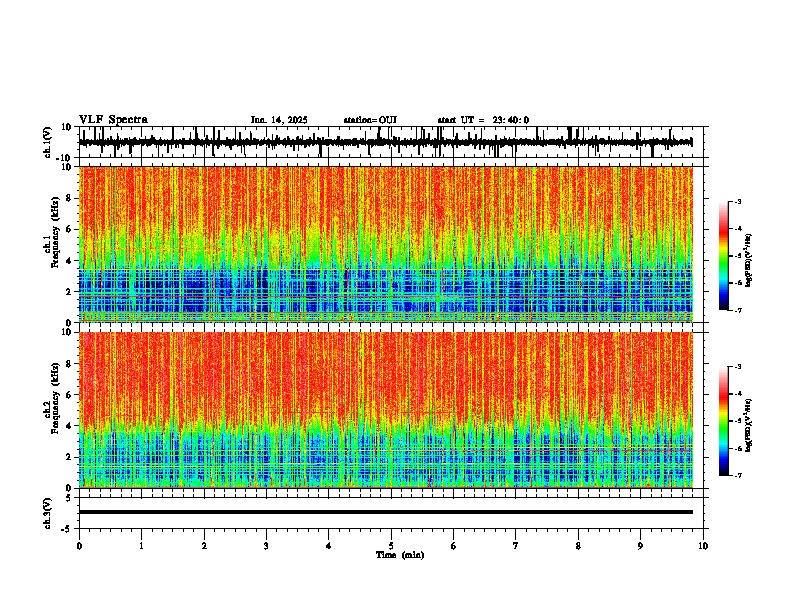
Task: Click the time axis tick label 3
Action: point(266,546)
